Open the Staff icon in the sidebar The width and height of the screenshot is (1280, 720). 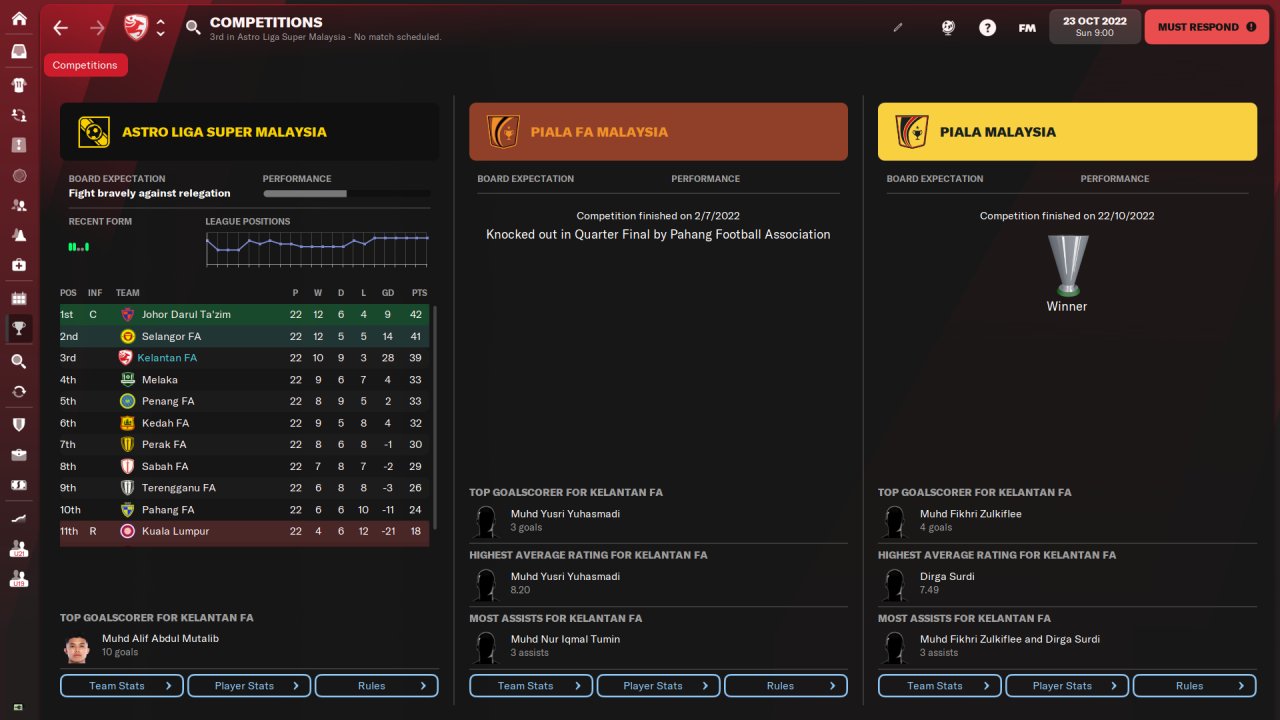(18, 205)
